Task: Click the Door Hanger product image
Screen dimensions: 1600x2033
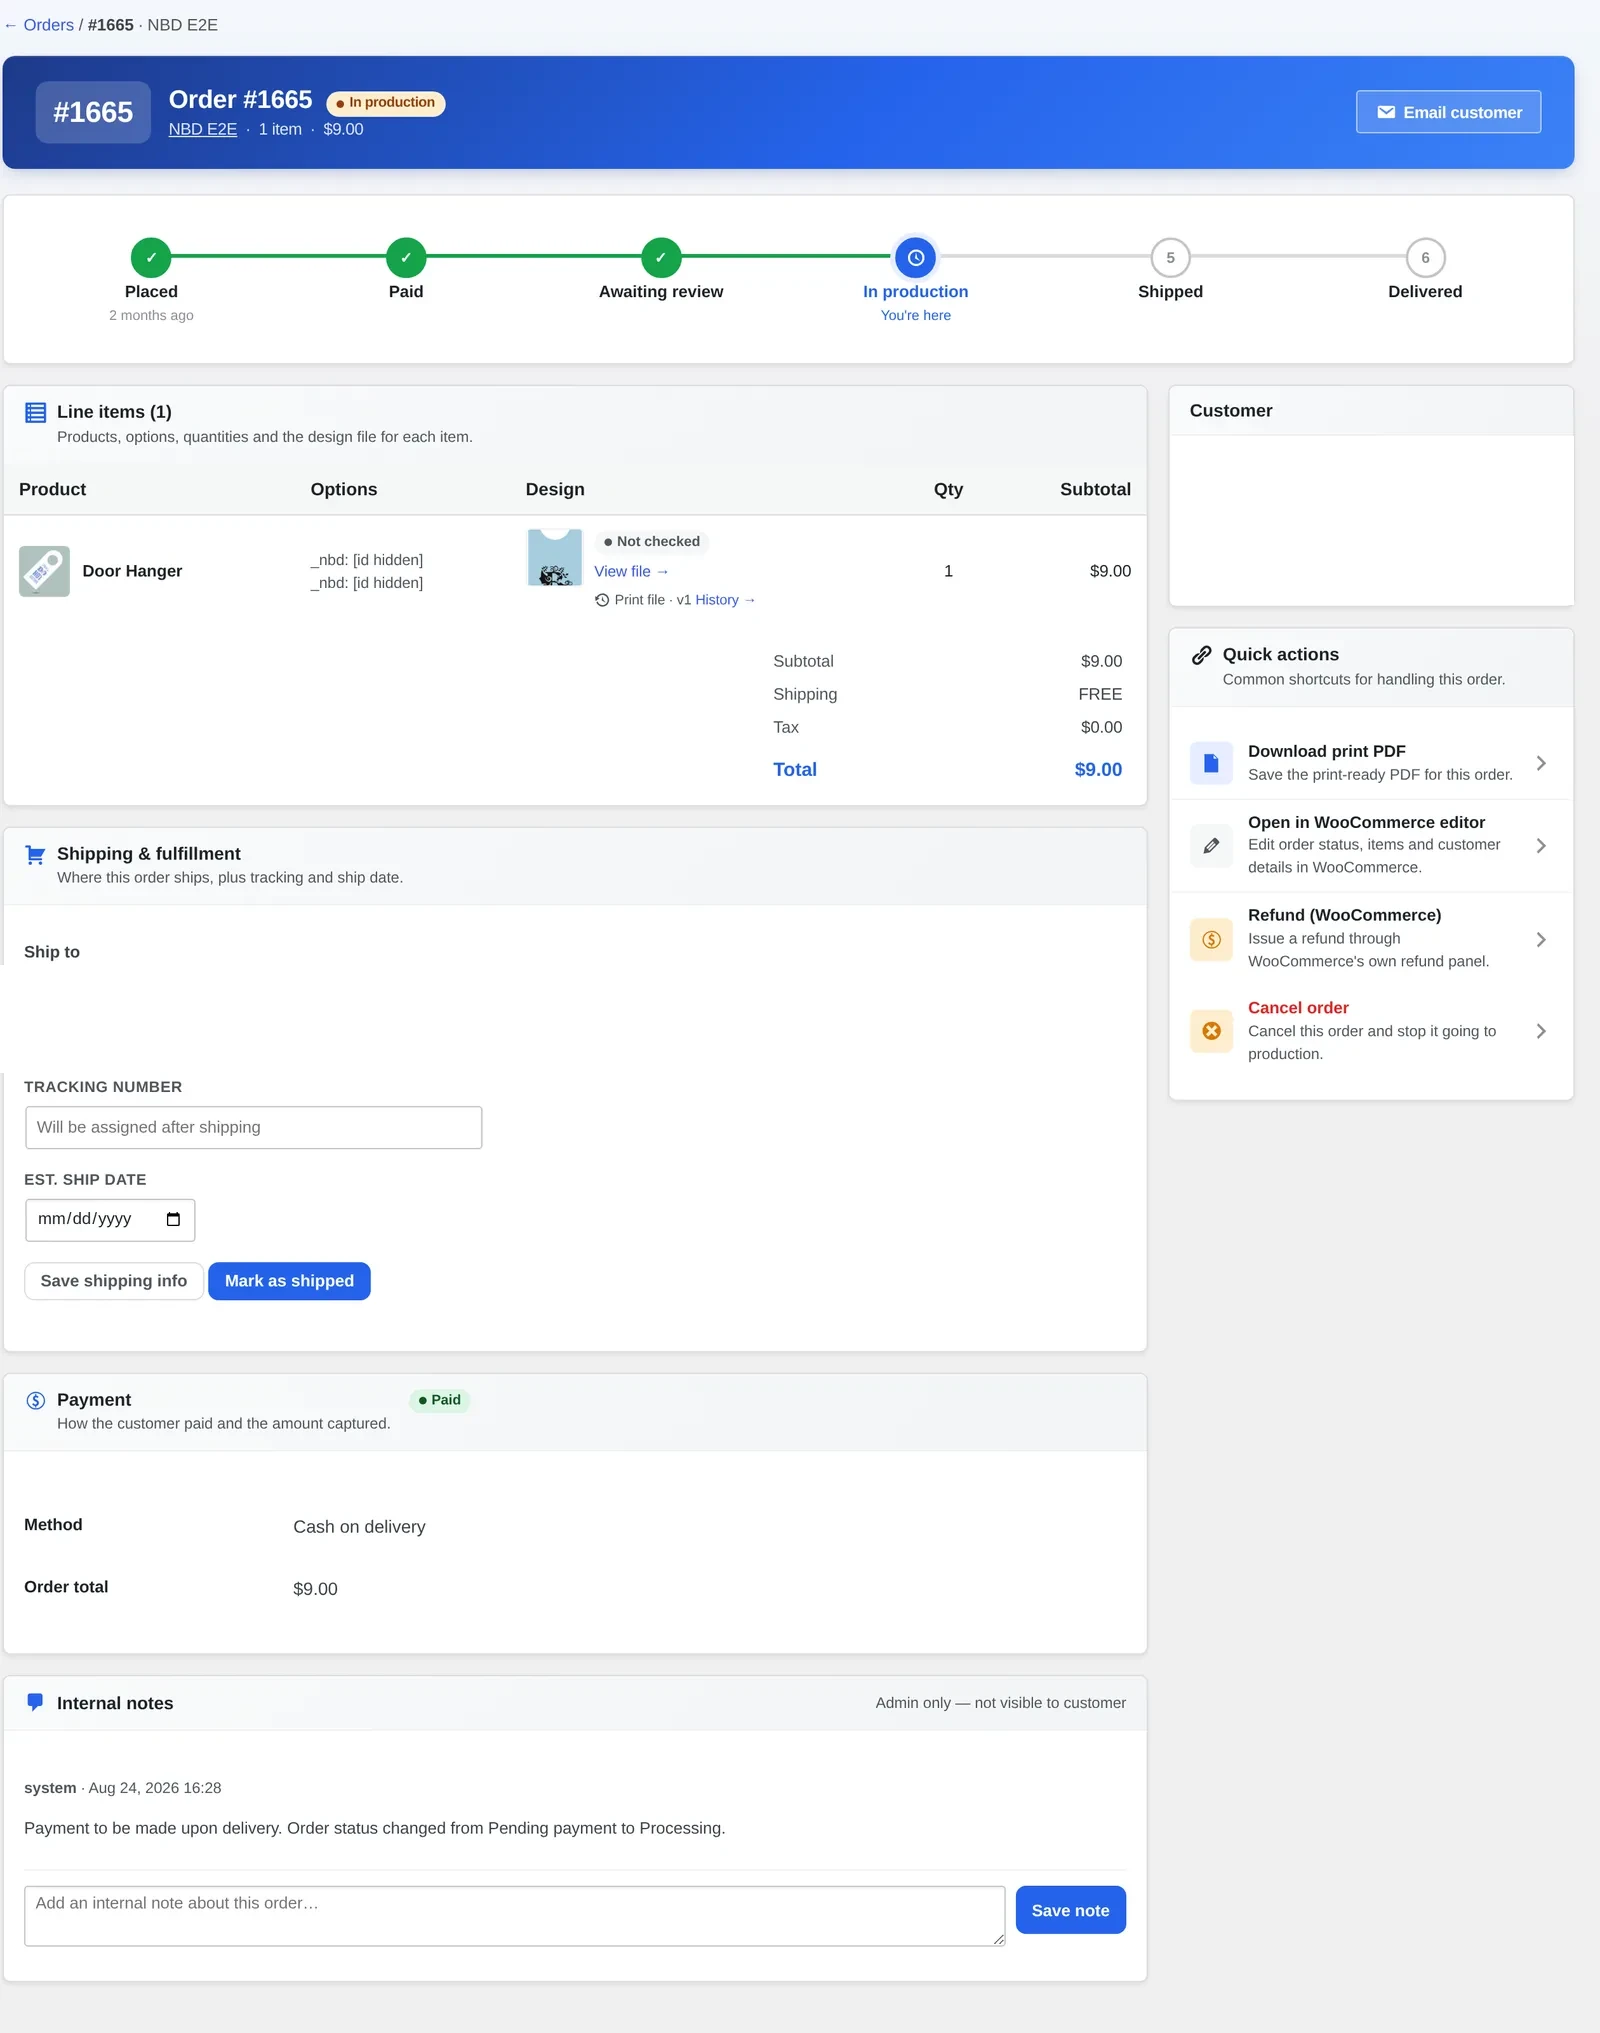Action: [x=44, y=571]
